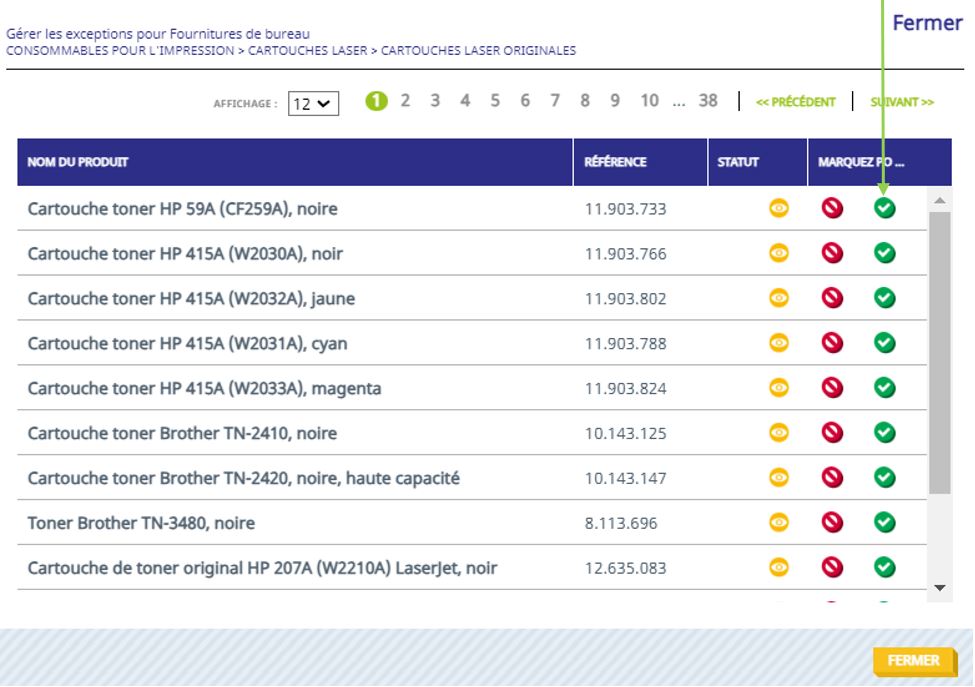Click red block icon for HP 415A jaune
The width and height of the screenshot is (975, 687).
(x=832, y=298)
